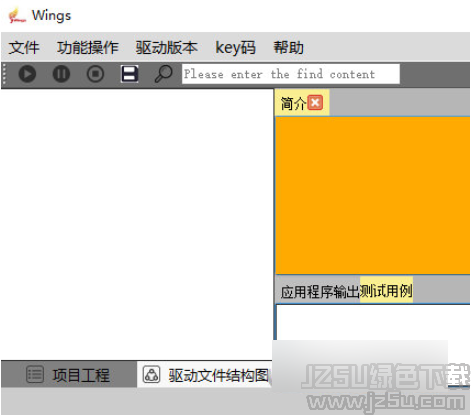Switch to the 驱动文件结构图 tab
The image size is (471, 415).
tap(205, 375)
